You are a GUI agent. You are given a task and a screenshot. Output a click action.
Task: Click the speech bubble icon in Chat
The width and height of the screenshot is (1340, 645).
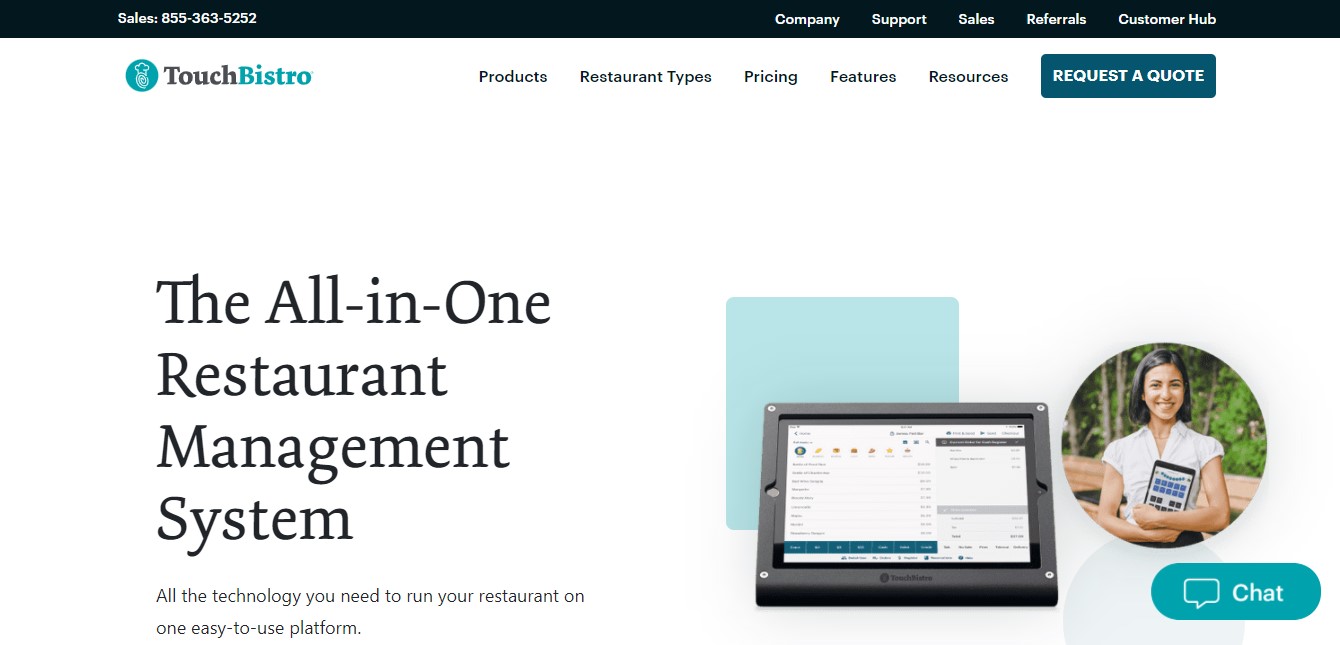(1201, 592)
